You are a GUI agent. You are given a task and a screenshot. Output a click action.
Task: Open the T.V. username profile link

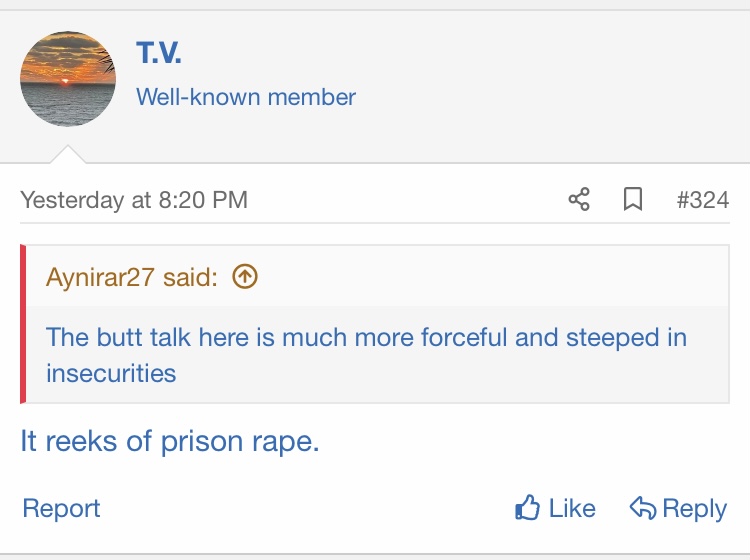tap(159, 54)
